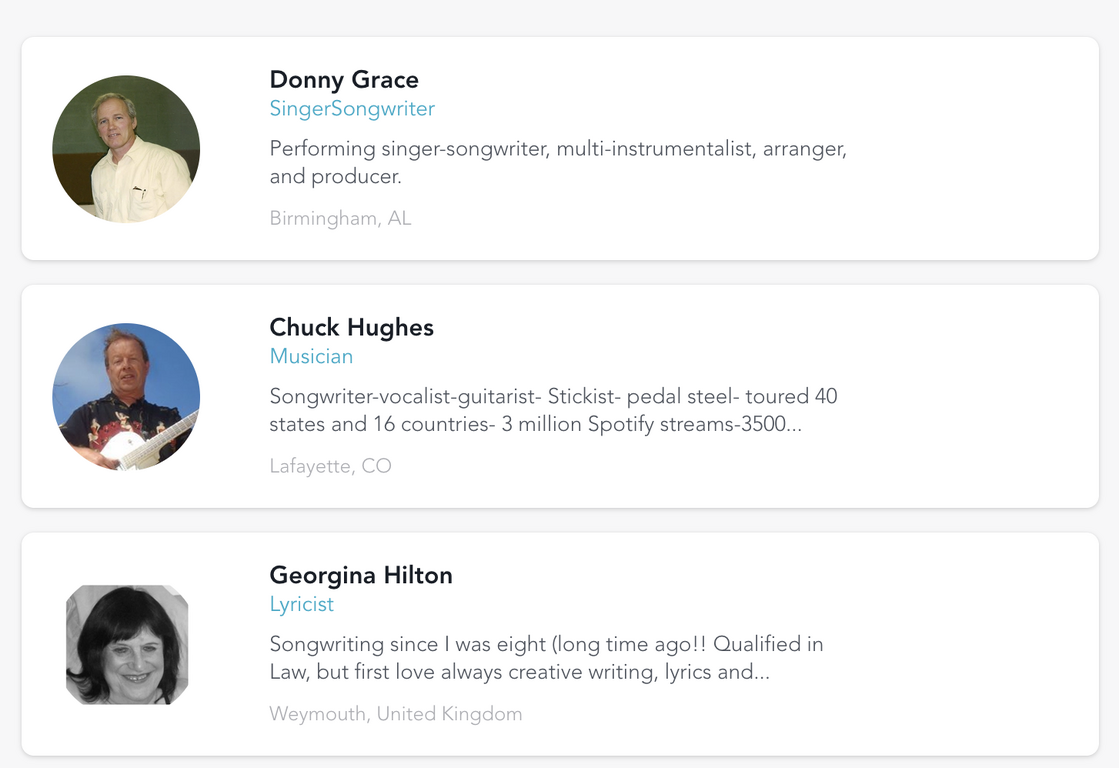
Task: Click the Chuck Hughes name heading
Action: tap(352, 328)
